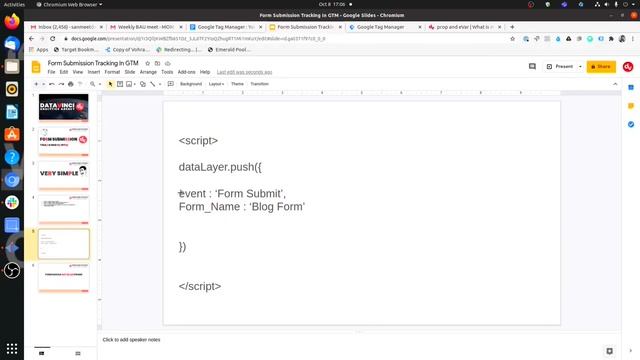The image size is (640, 360).
Task: Click the Undo arrow in toolbar
Action: coord(52,84)
